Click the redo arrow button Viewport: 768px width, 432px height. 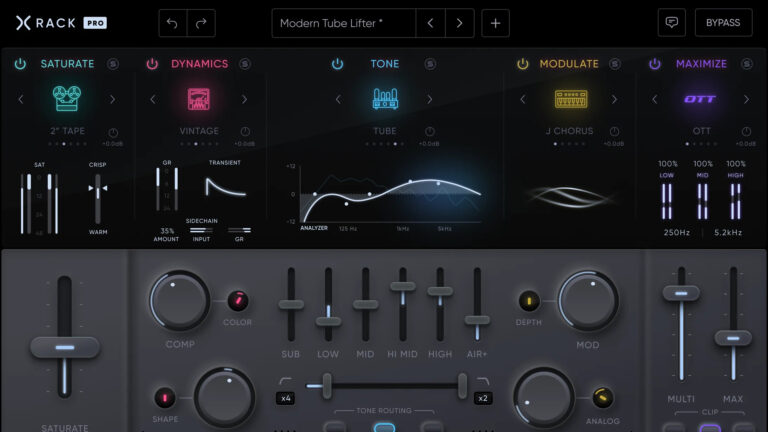(x=201, y=23)
